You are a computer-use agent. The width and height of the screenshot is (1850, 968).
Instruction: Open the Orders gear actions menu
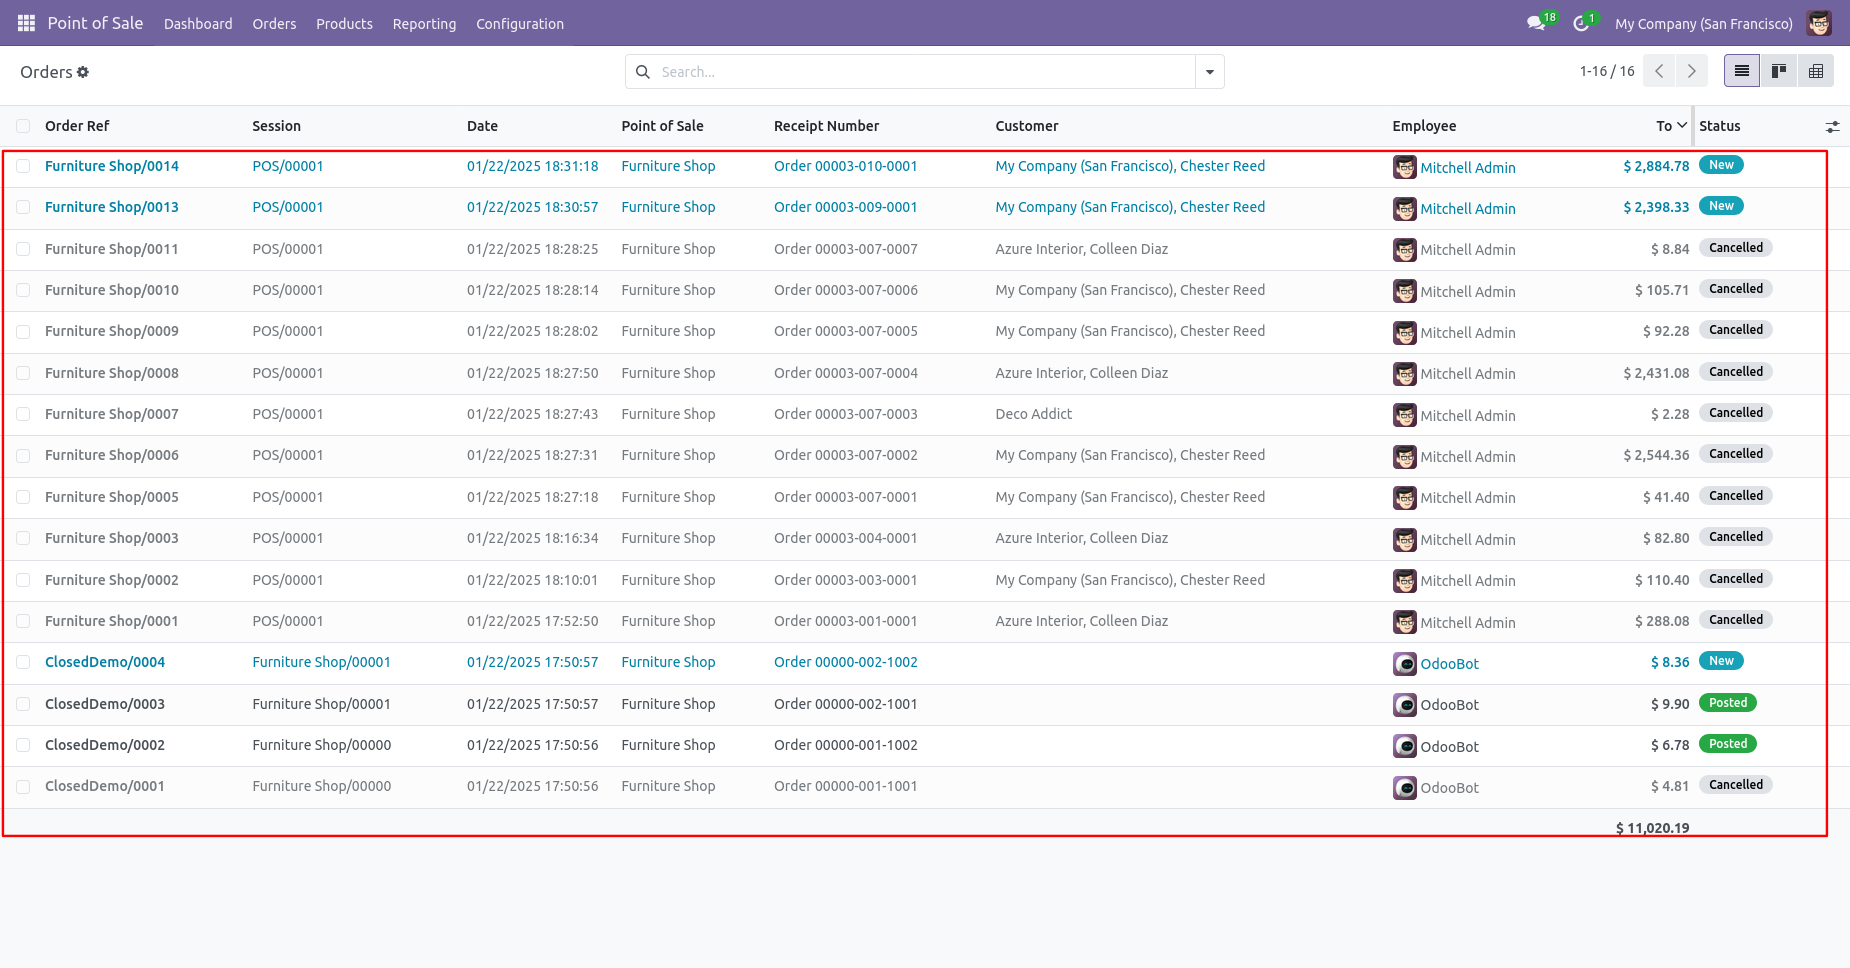point(83,72)
